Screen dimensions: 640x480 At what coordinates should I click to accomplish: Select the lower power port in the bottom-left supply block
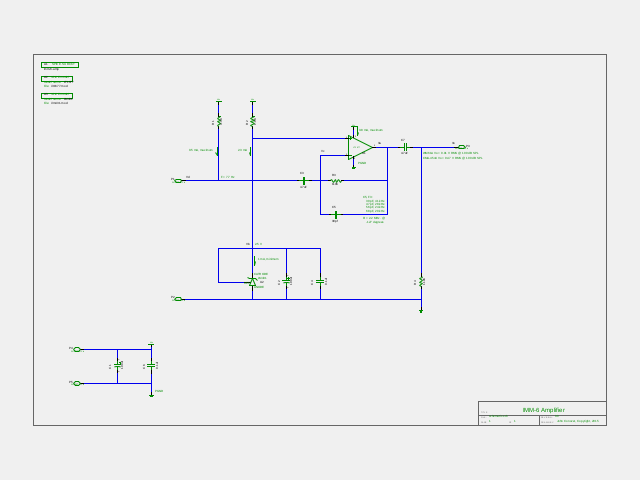point(77,383)
